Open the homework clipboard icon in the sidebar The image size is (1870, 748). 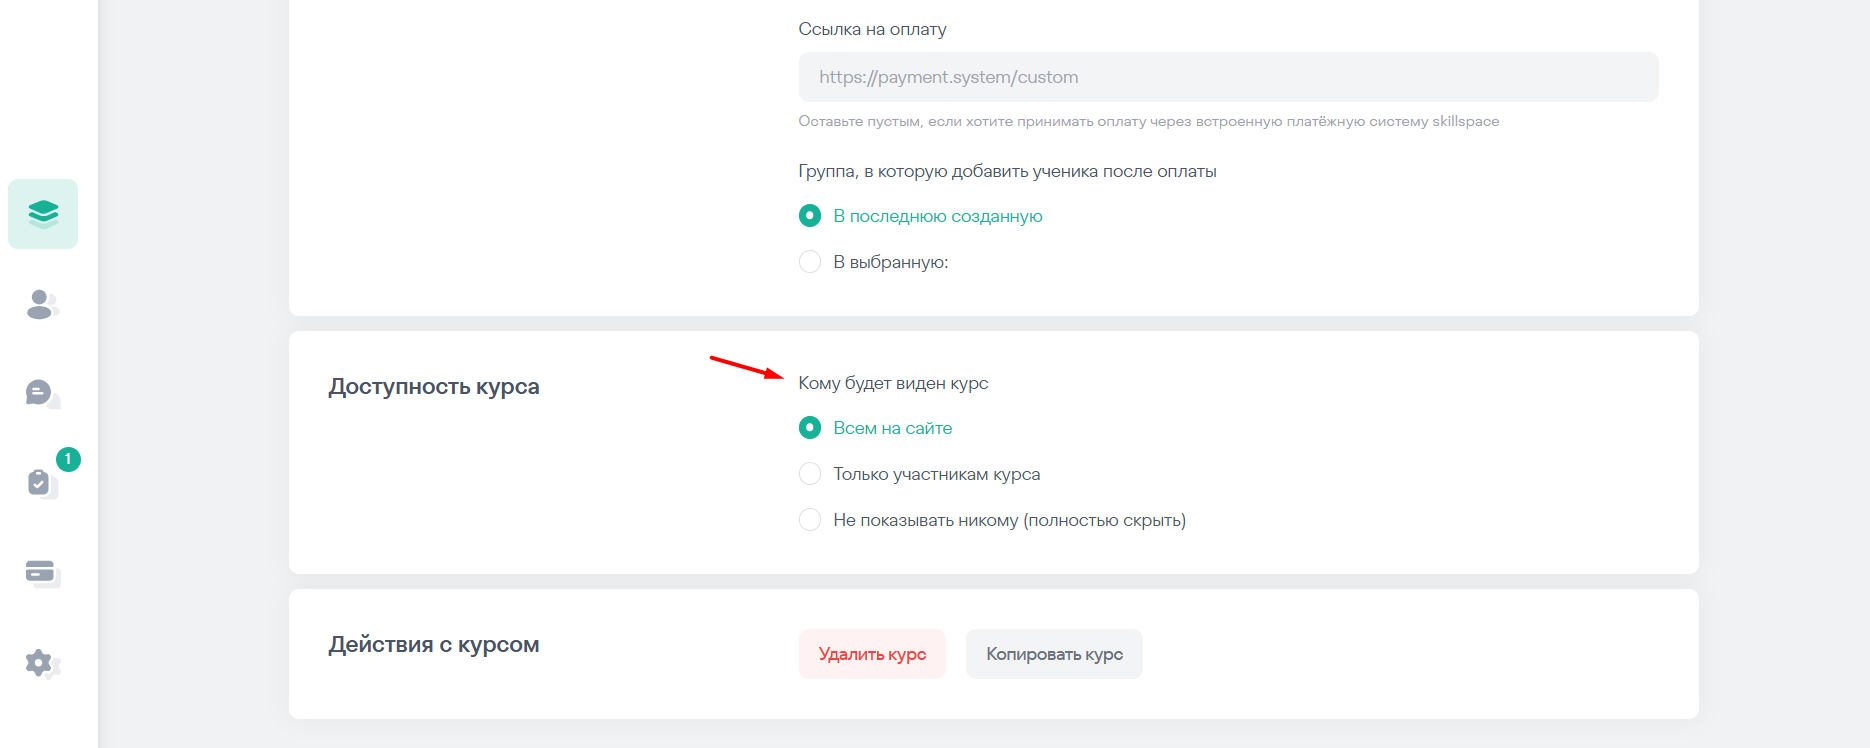pos(41,483)
